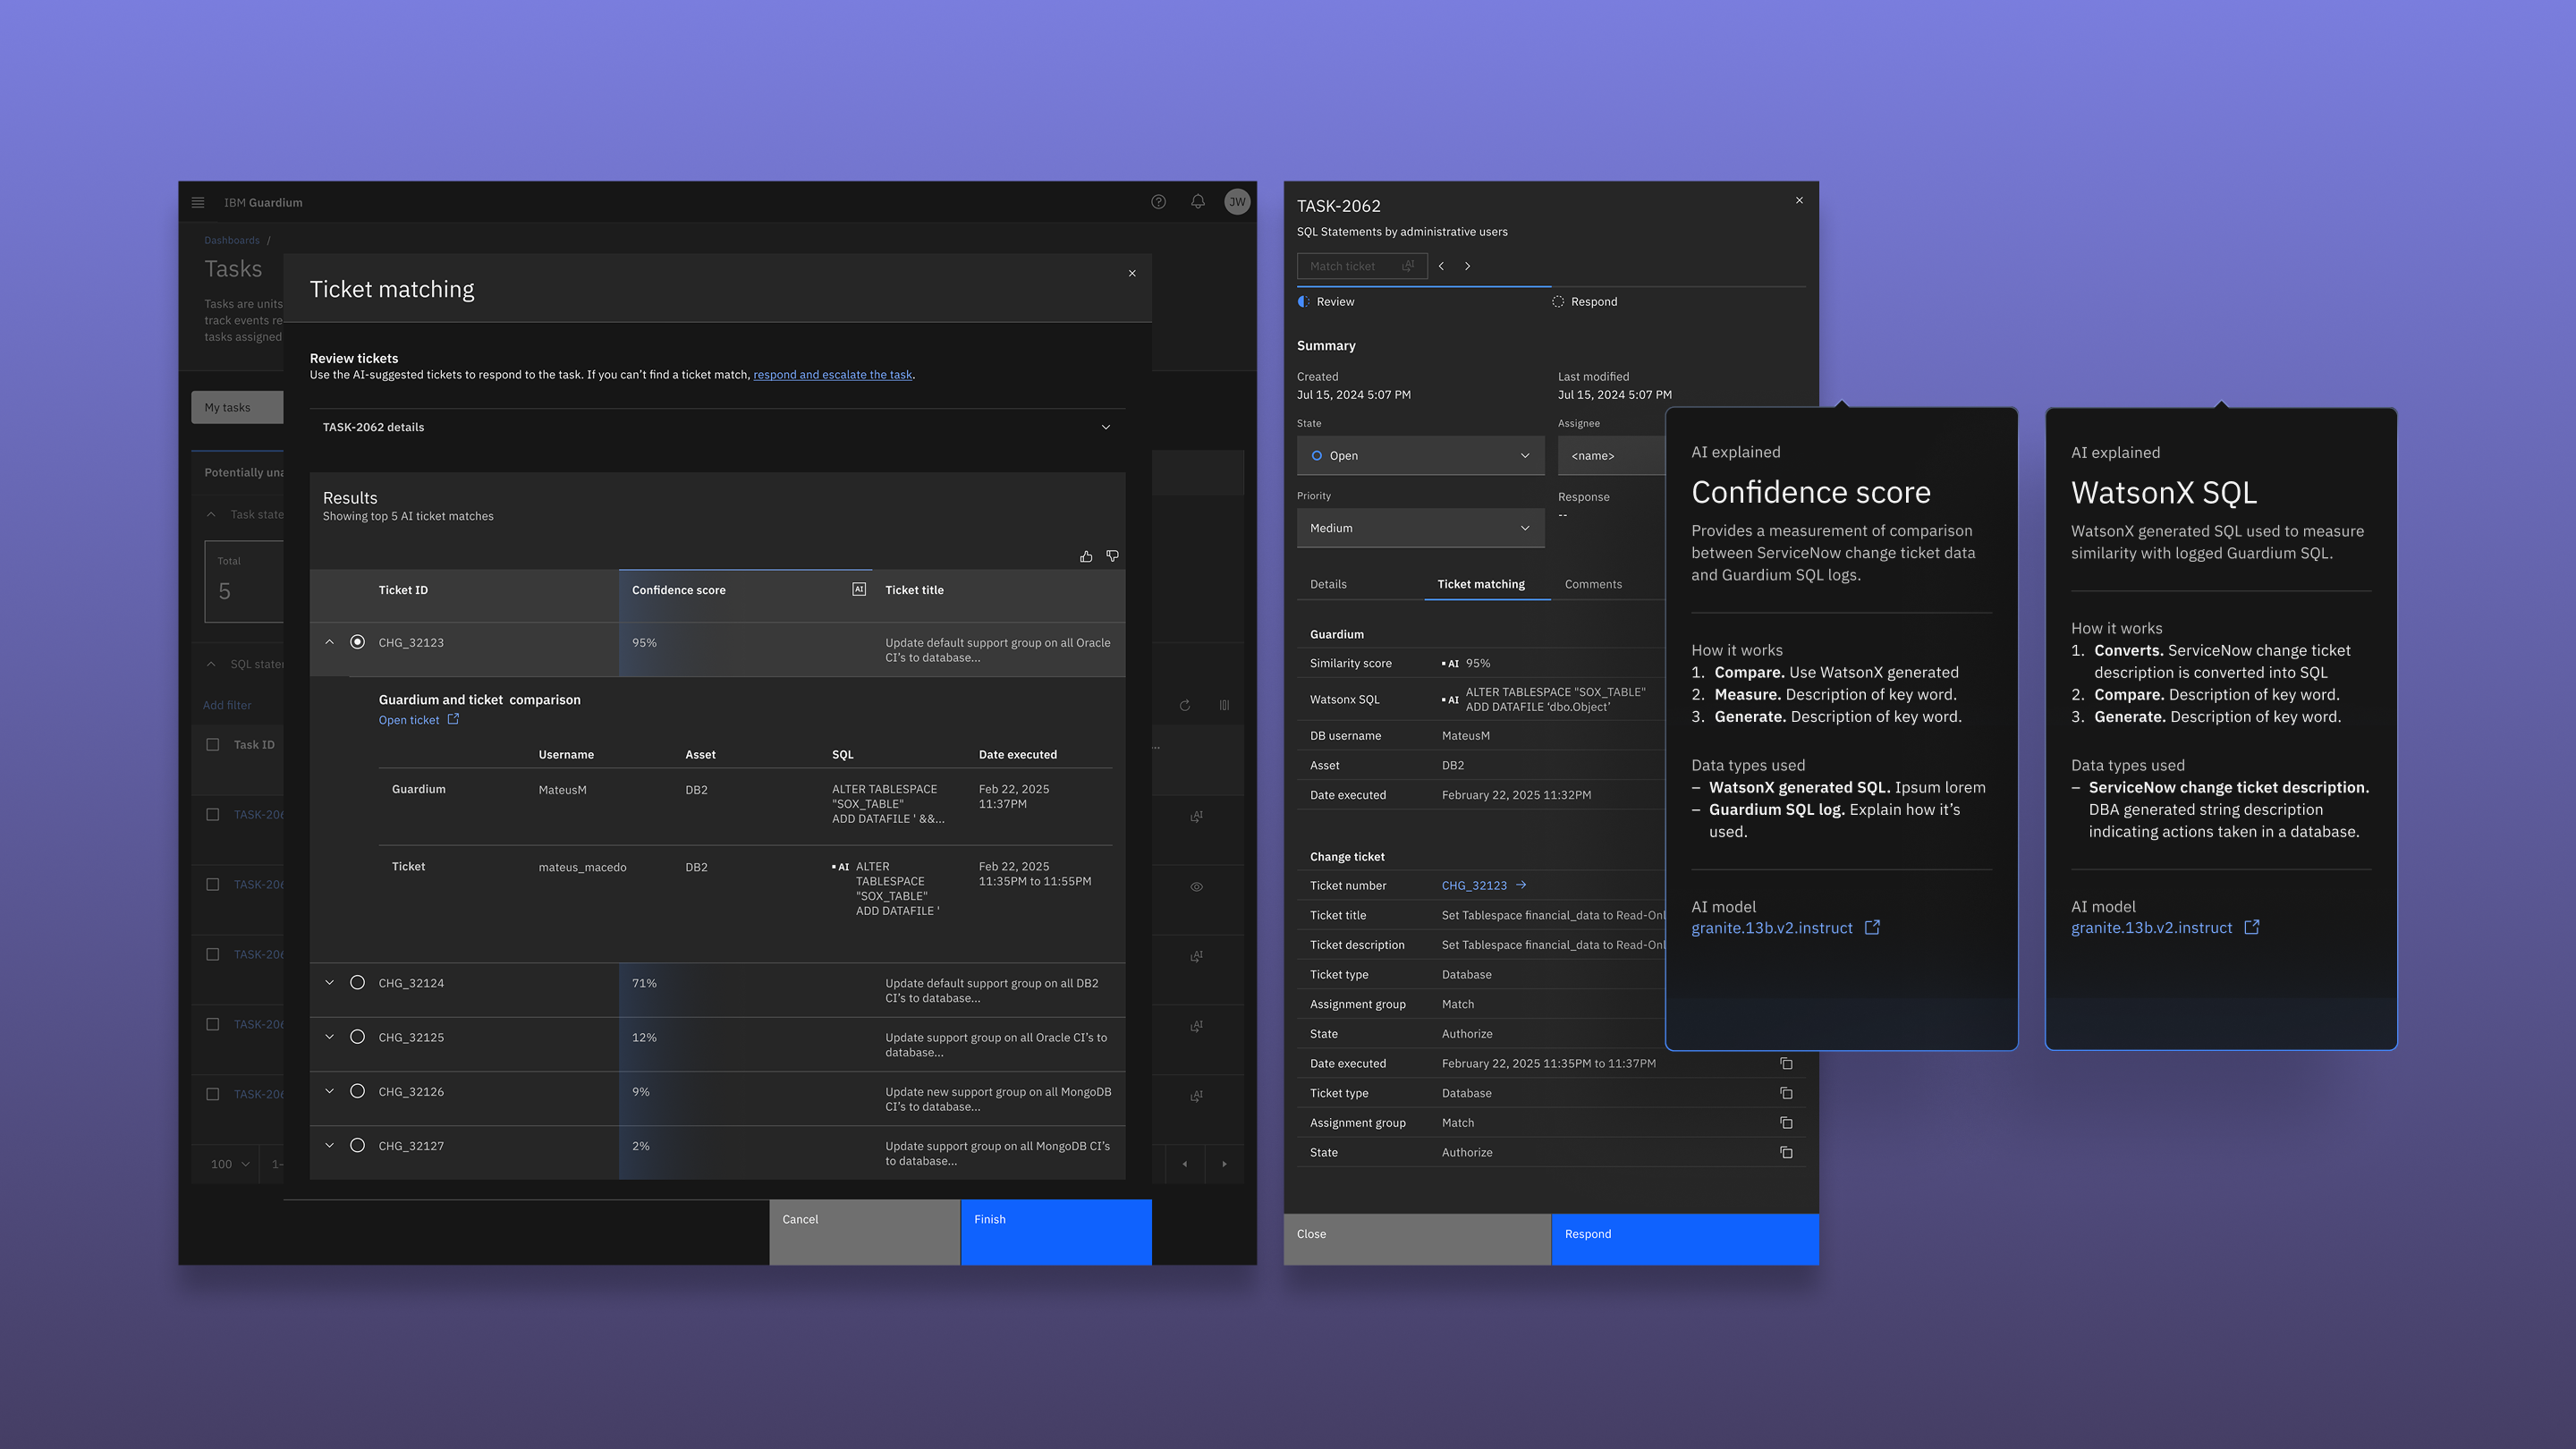This screenshot has height=1449, width=2576.
Task: Select the My tasks tab
Action: coord(237,407)
